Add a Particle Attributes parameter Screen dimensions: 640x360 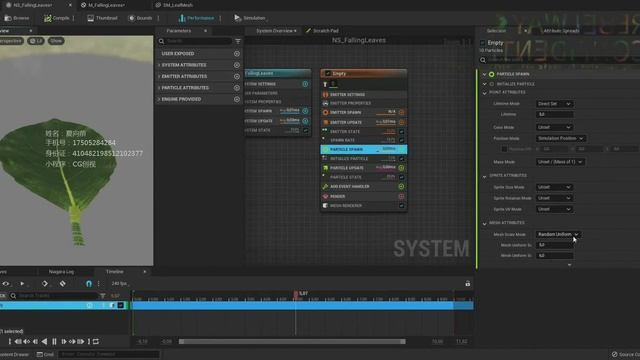(x=237, y=88)
